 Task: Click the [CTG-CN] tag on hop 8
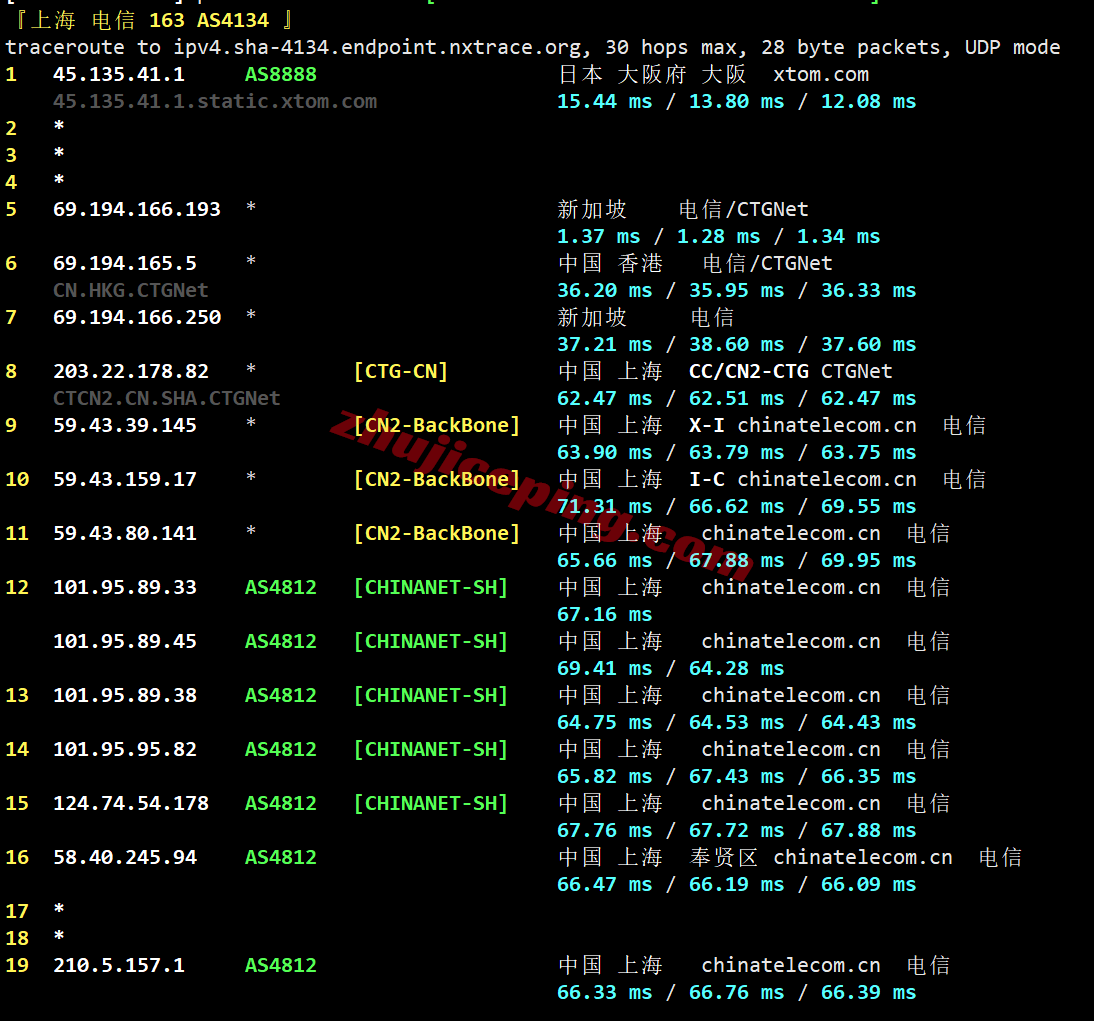pos(400,371)
